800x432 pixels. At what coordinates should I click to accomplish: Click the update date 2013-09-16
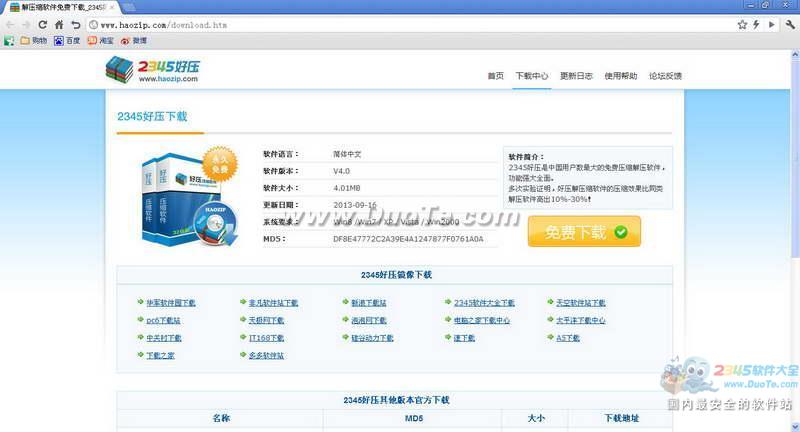(x=355, y=205)
